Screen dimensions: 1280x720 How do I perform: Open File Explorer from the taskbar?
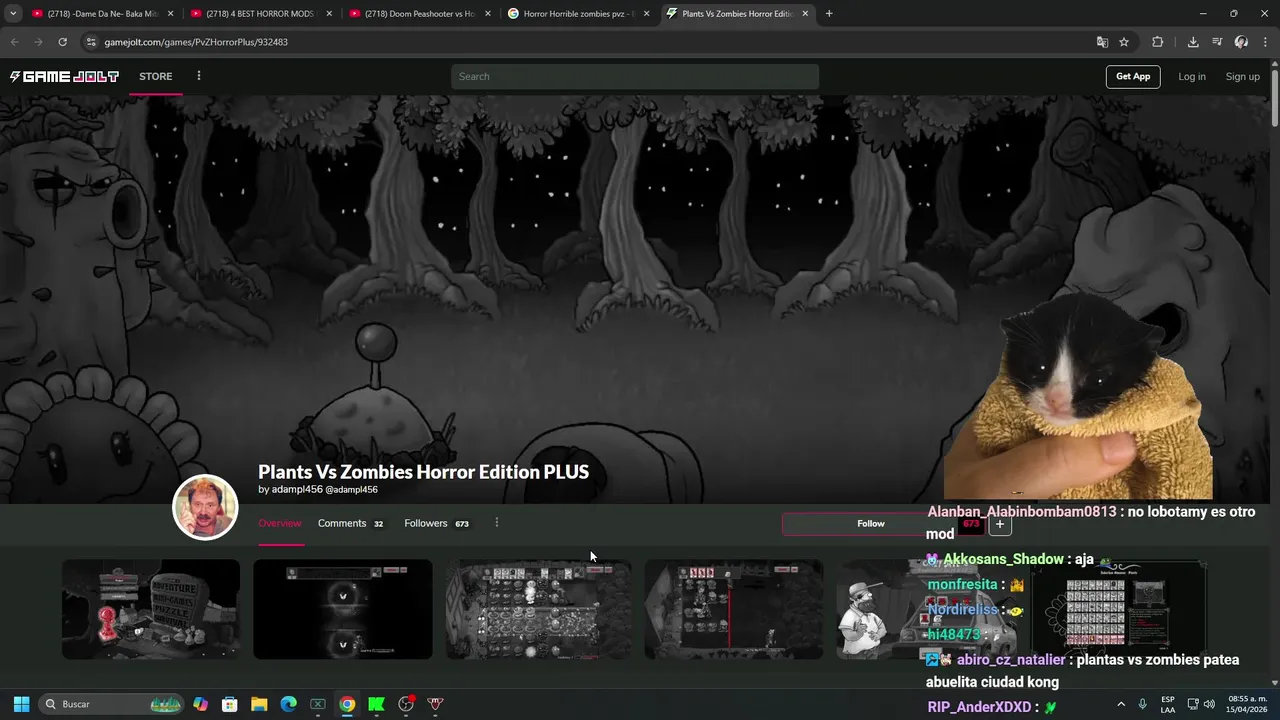(x=259, y=704)
